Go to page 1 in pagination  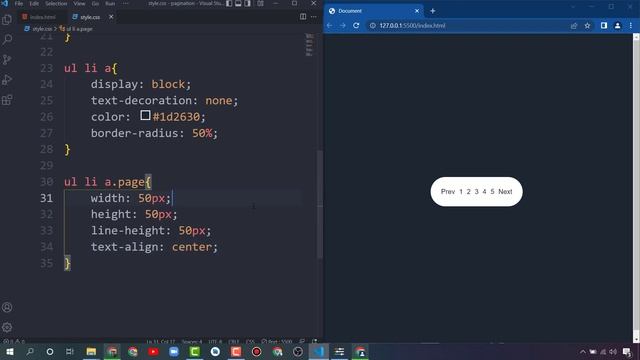pos(461,192)
